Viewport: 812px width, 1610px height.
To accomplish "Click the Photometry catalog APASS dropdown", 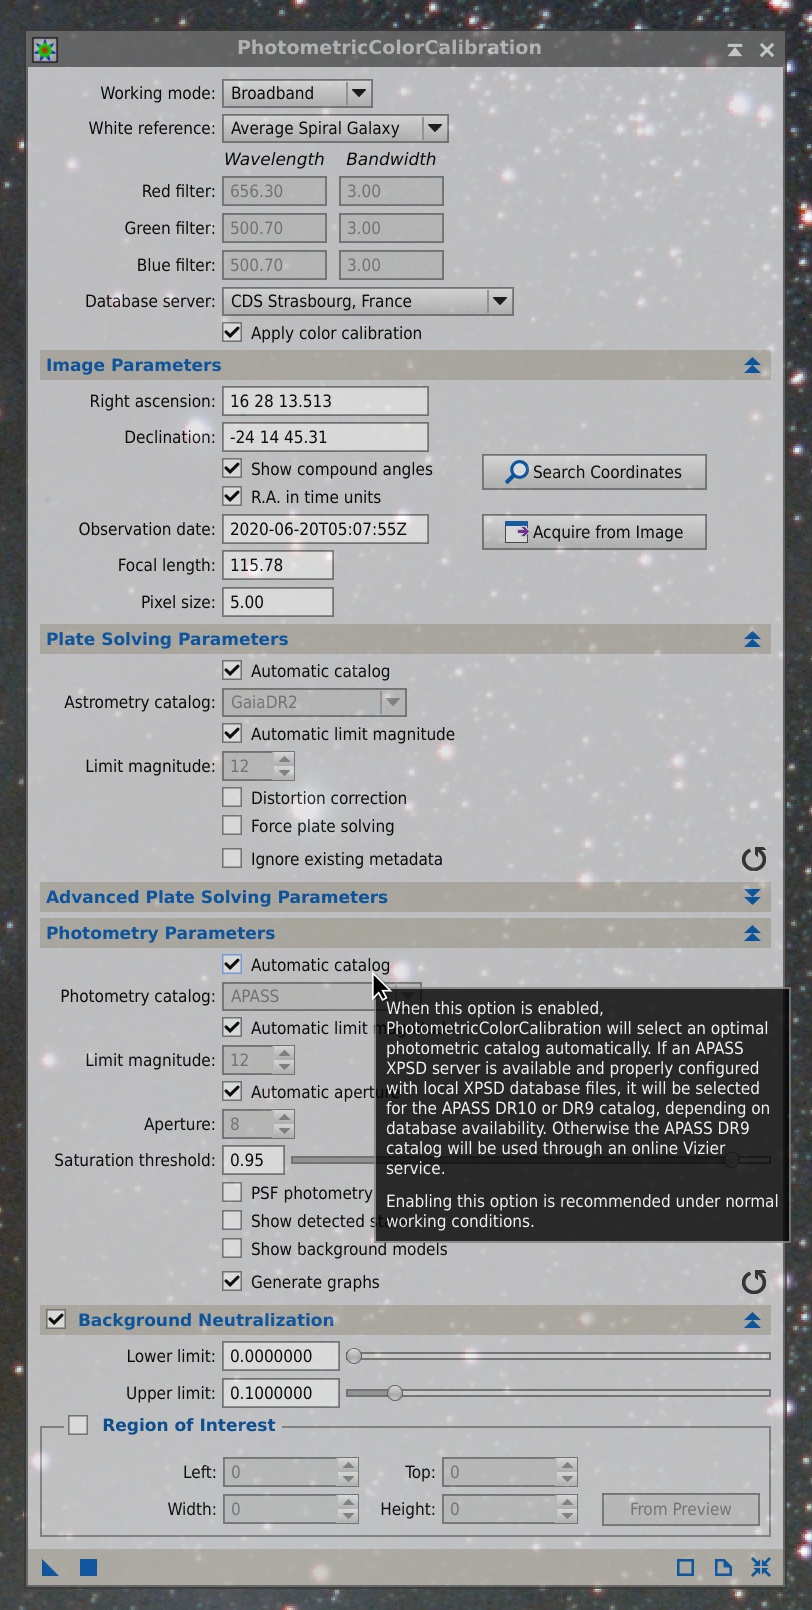I will 297,996.
